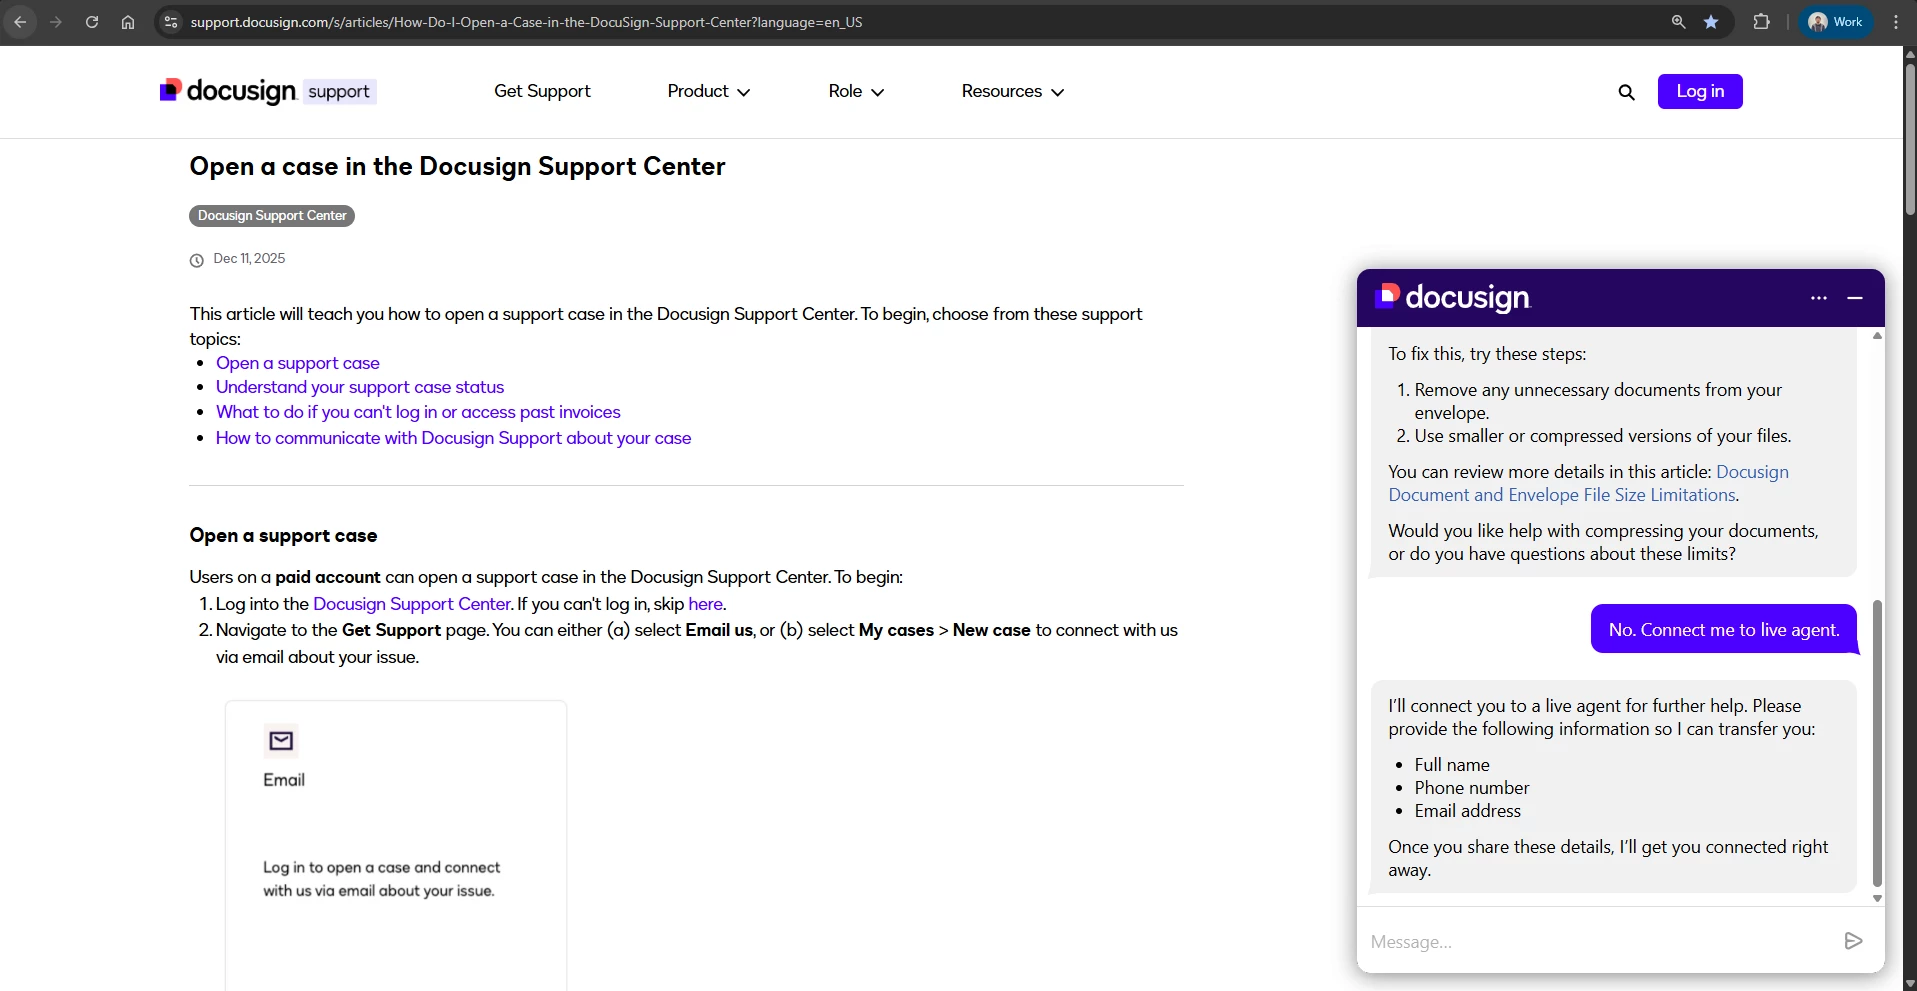The image size is (1917, 991).
Task: Click the 'Dec 11, 2025' date text
Action: (249, 258)
